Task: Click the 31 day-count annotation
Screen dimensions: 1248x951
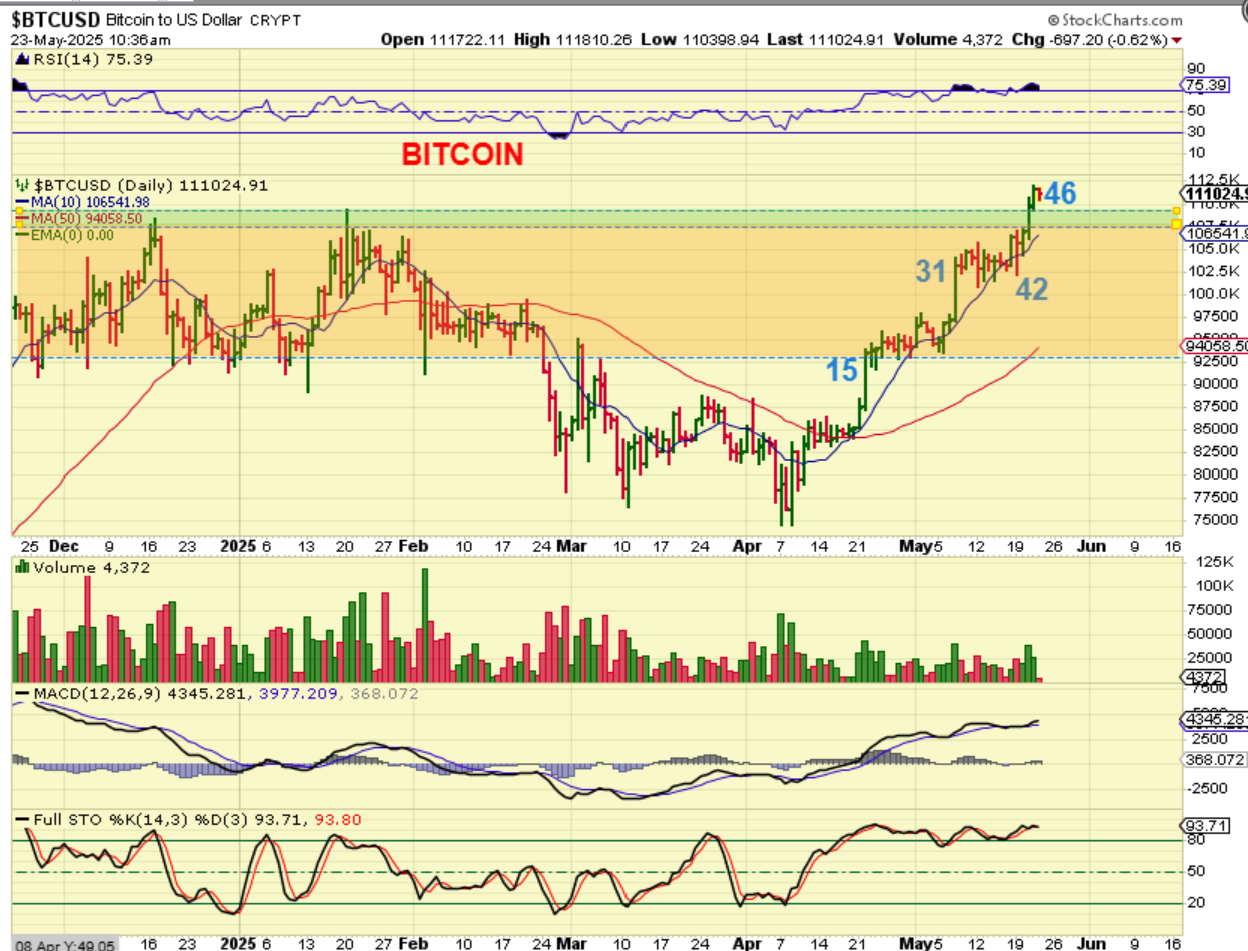Action: (931, 271)
